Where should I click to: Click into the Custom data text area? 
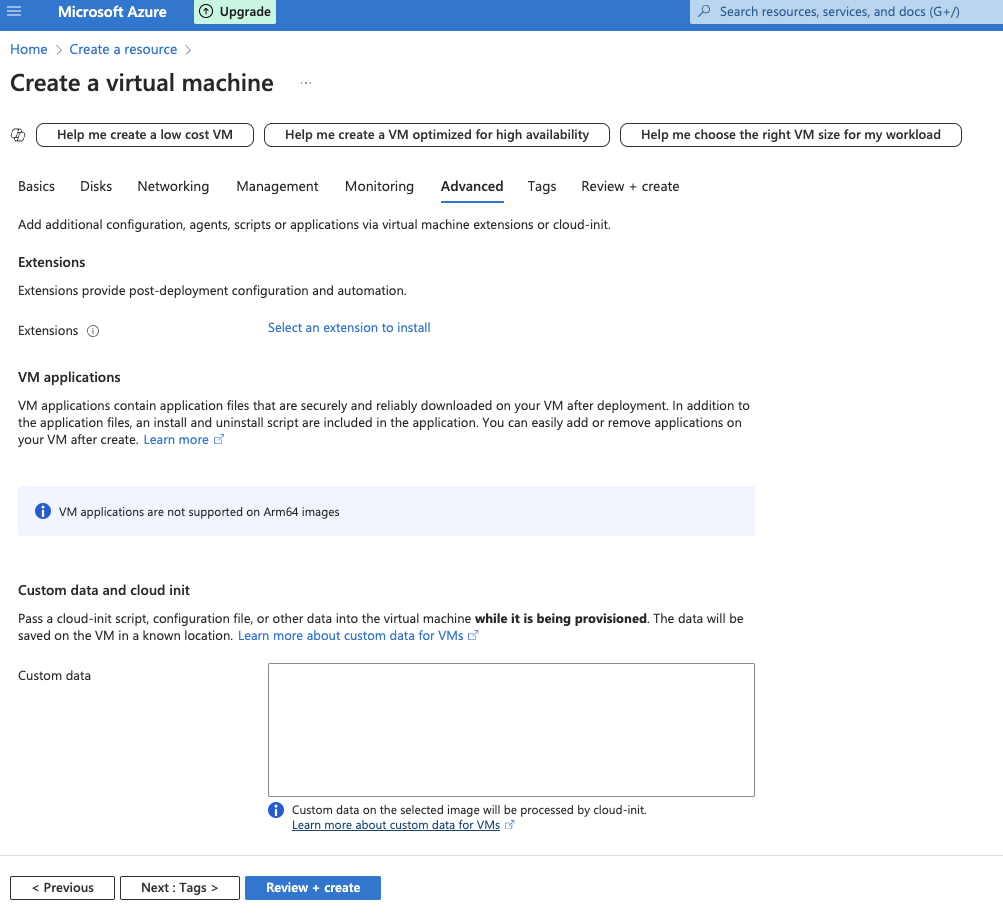[511, 730]
